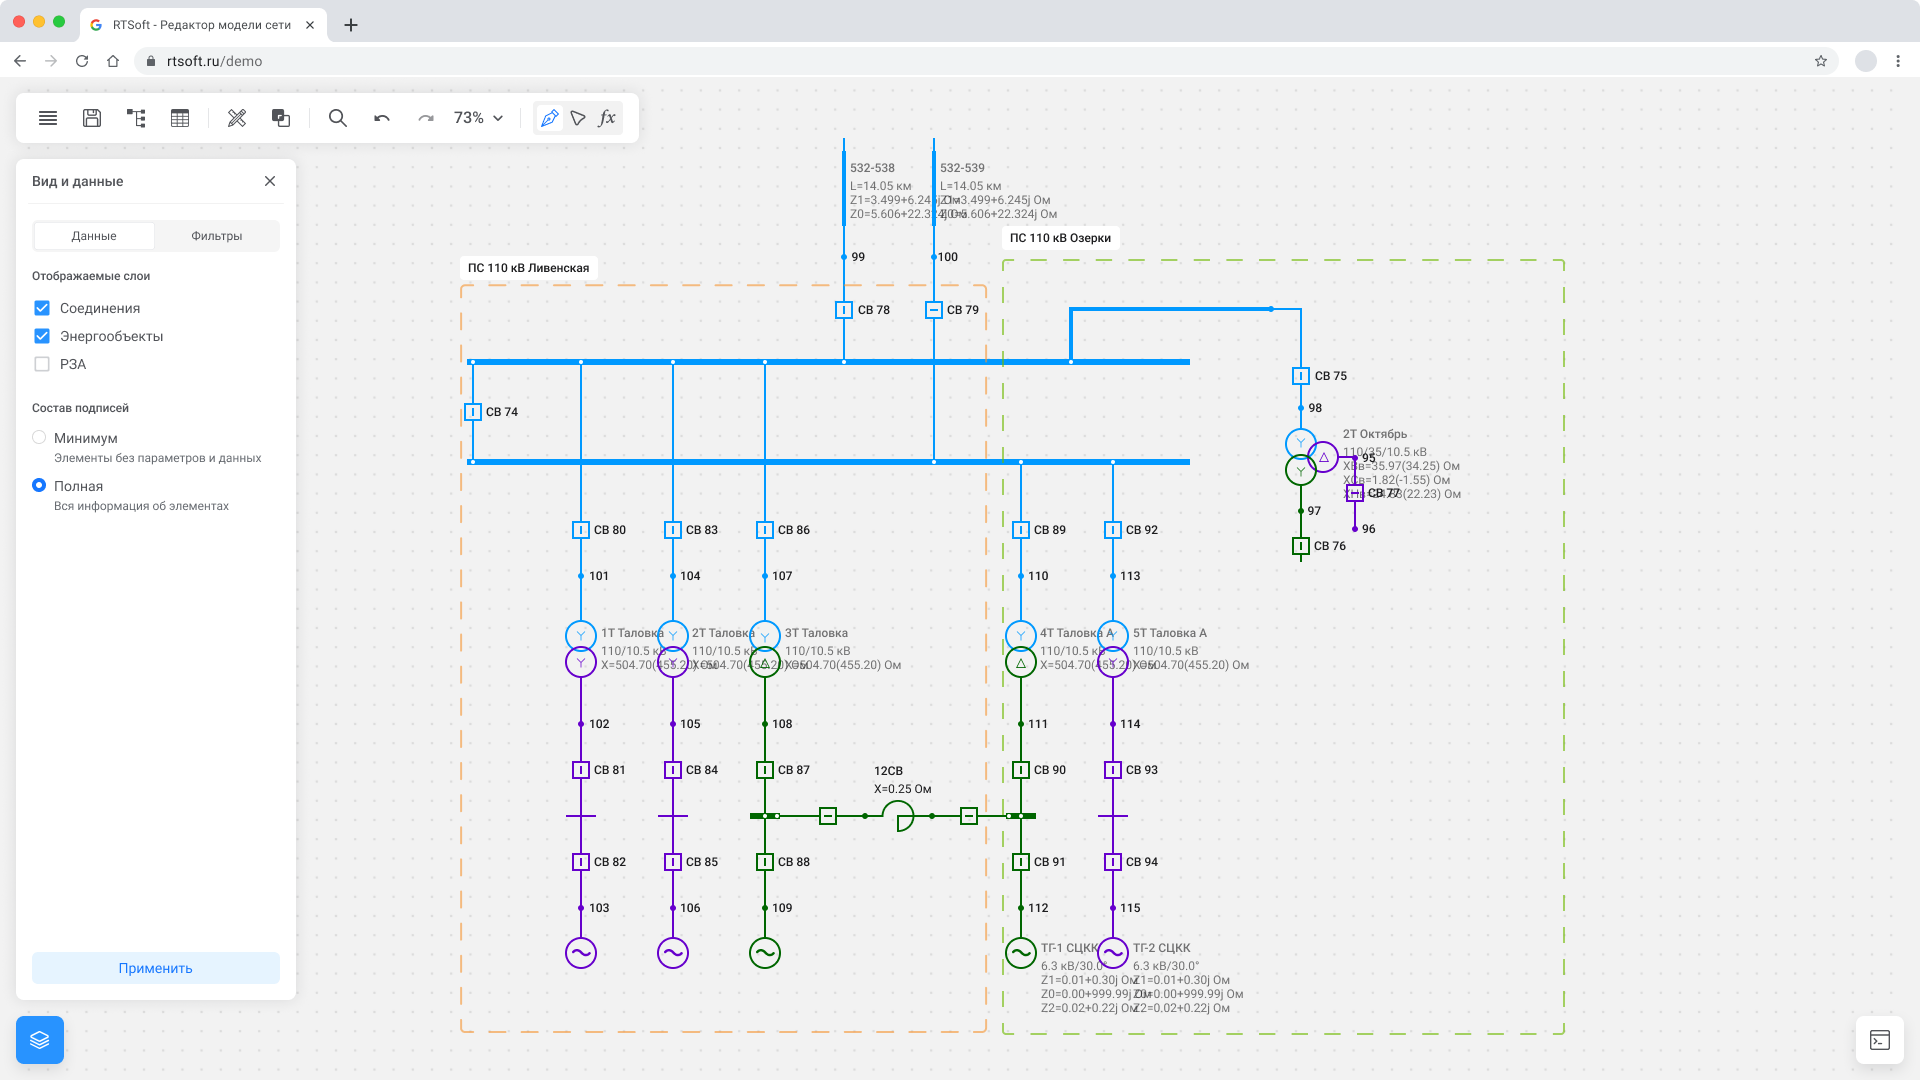Select breaker symbol CB 94
Screen dimensions: 1920x1080
[x=1113, y=862]
